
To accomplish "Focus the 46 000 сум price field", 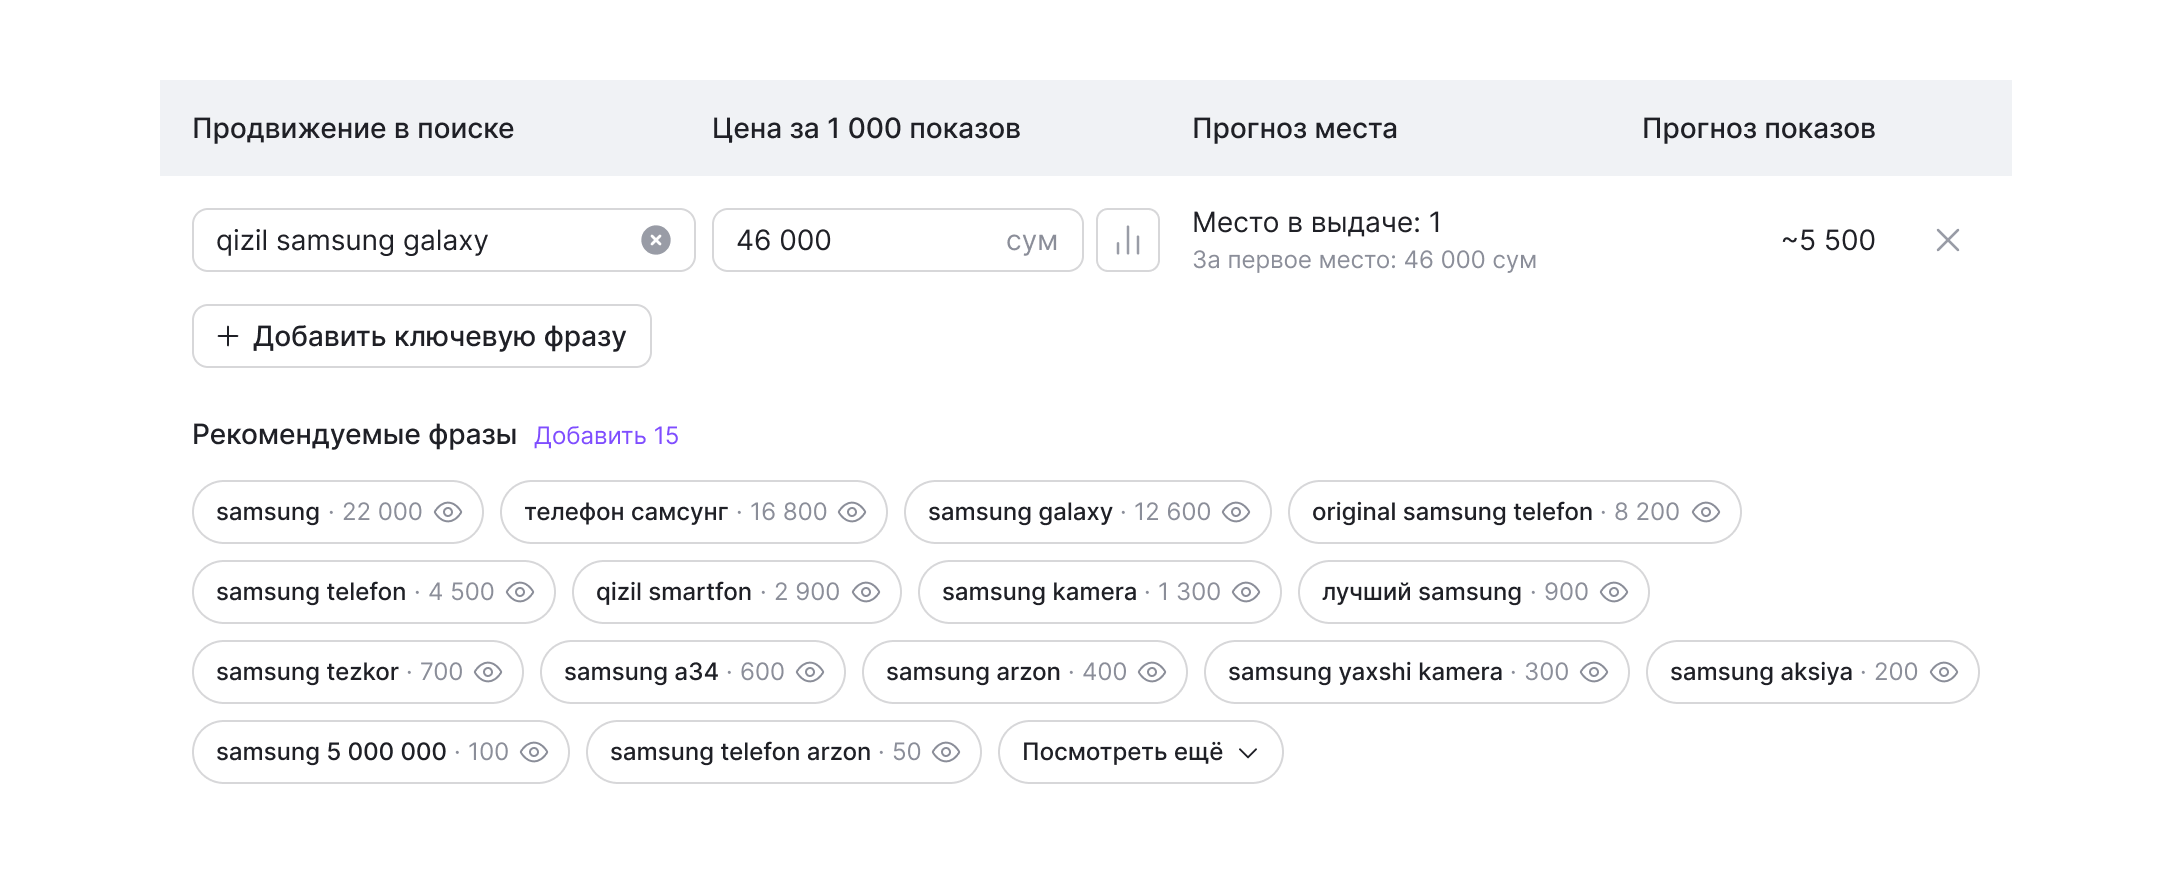I will click(x=897, y=240).
